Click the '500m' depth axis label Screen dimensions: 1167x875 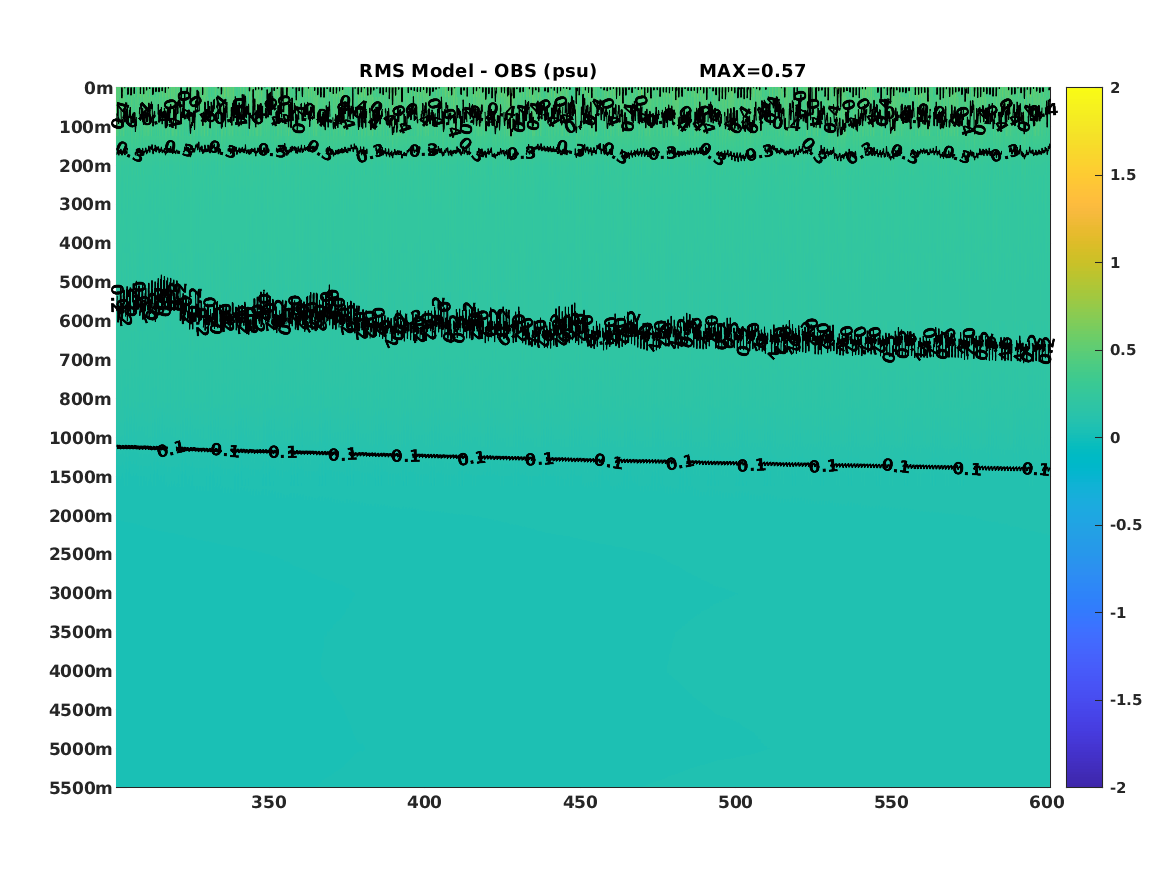(86, 283)
